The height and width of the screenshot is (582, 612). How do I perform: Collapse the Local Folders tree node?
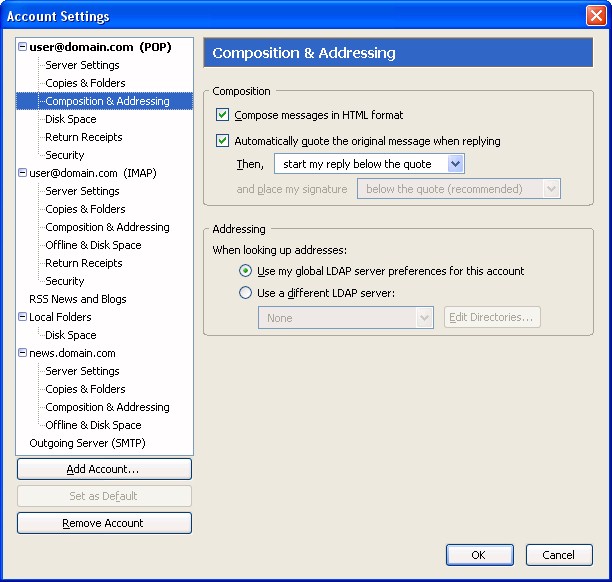[x=23, y=317]
